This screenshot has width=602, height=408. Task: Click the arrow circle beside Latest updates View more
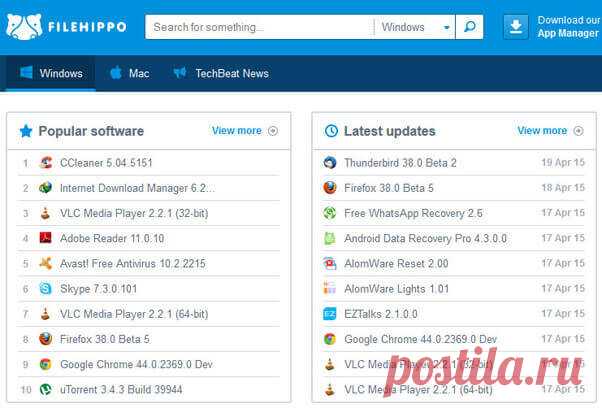(578, 131)
